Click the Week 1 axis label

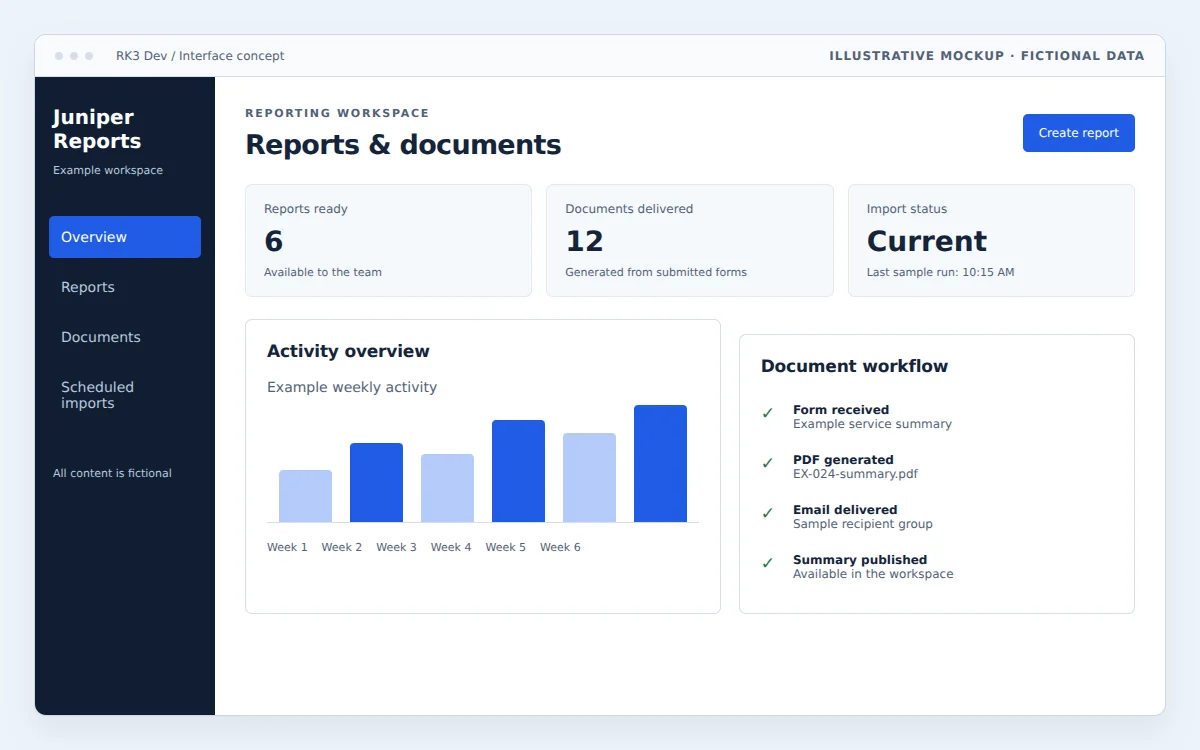tap(287, 547)
